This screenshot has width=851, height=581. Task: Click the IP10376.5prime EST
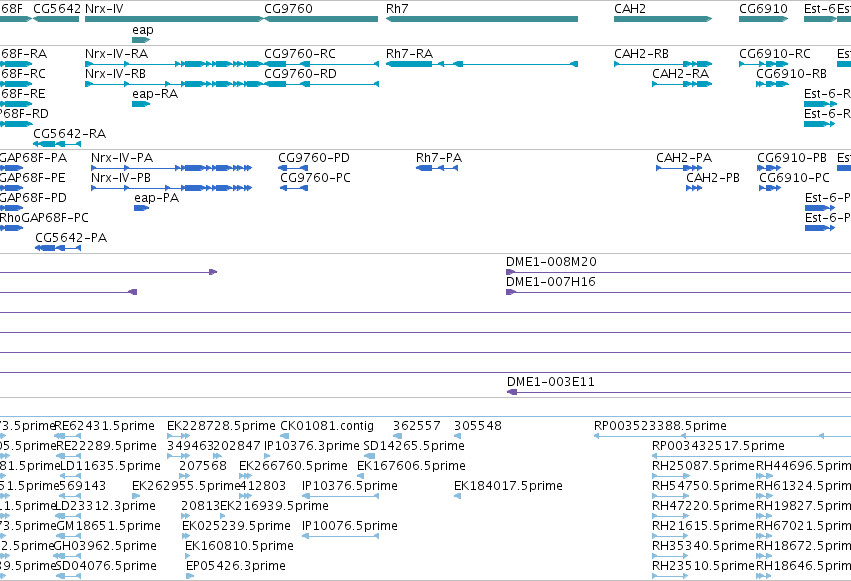coord(340,496)
